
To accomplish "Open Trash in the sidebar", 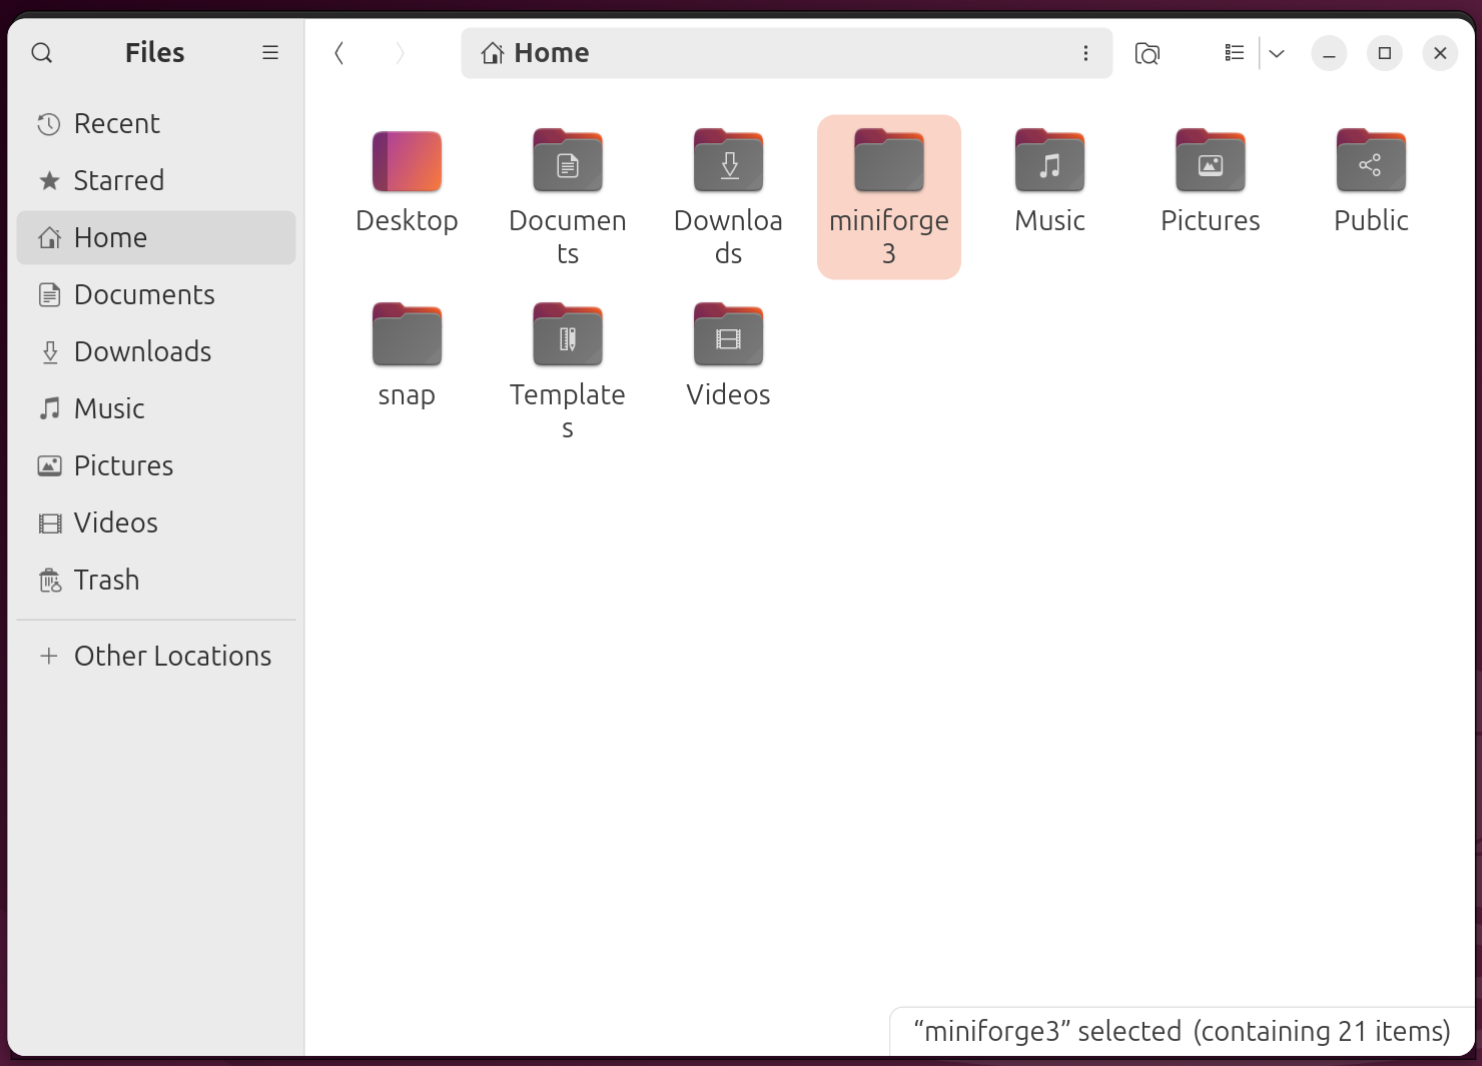I will pos(156,580).
